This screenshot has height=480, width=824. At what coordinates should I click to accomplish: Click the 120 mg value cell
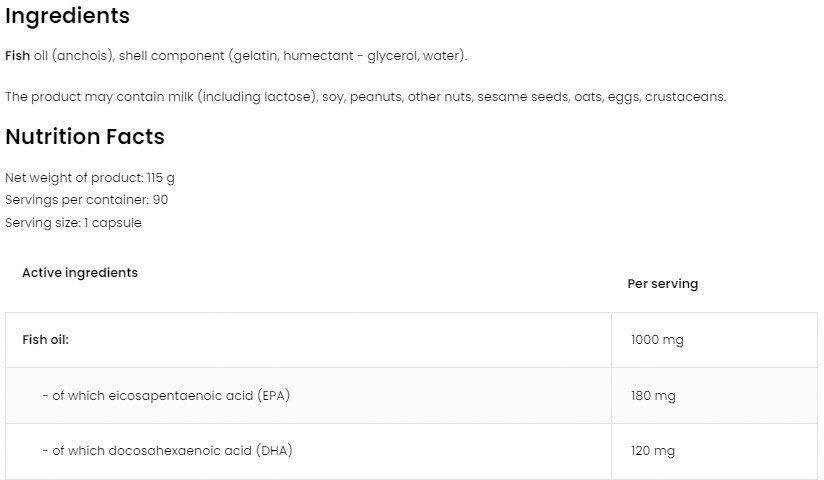[x=653, y=452]
